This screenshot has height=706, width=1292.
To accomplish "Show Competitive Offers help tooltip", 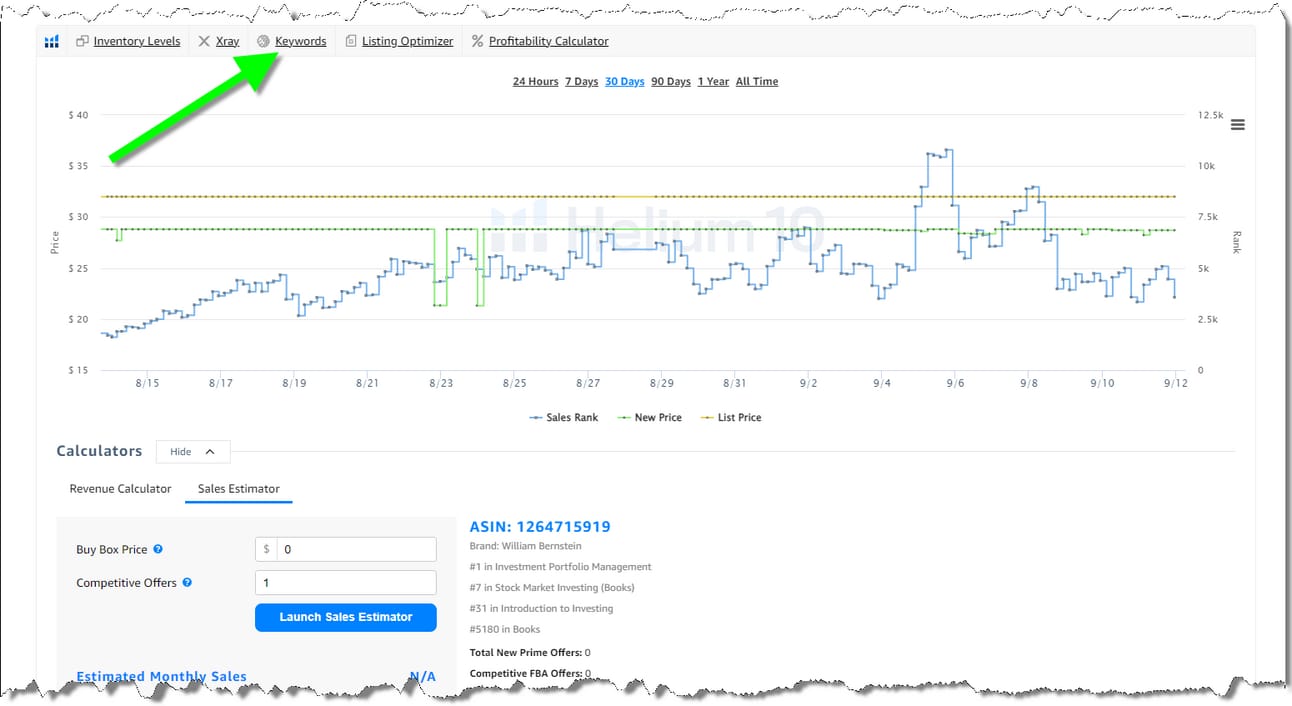I will [x=187, y=582].
